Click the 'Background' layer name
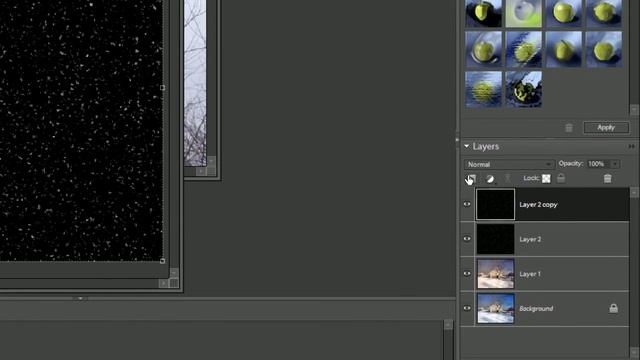Screen dimensions: 640x360 point(536,309)
